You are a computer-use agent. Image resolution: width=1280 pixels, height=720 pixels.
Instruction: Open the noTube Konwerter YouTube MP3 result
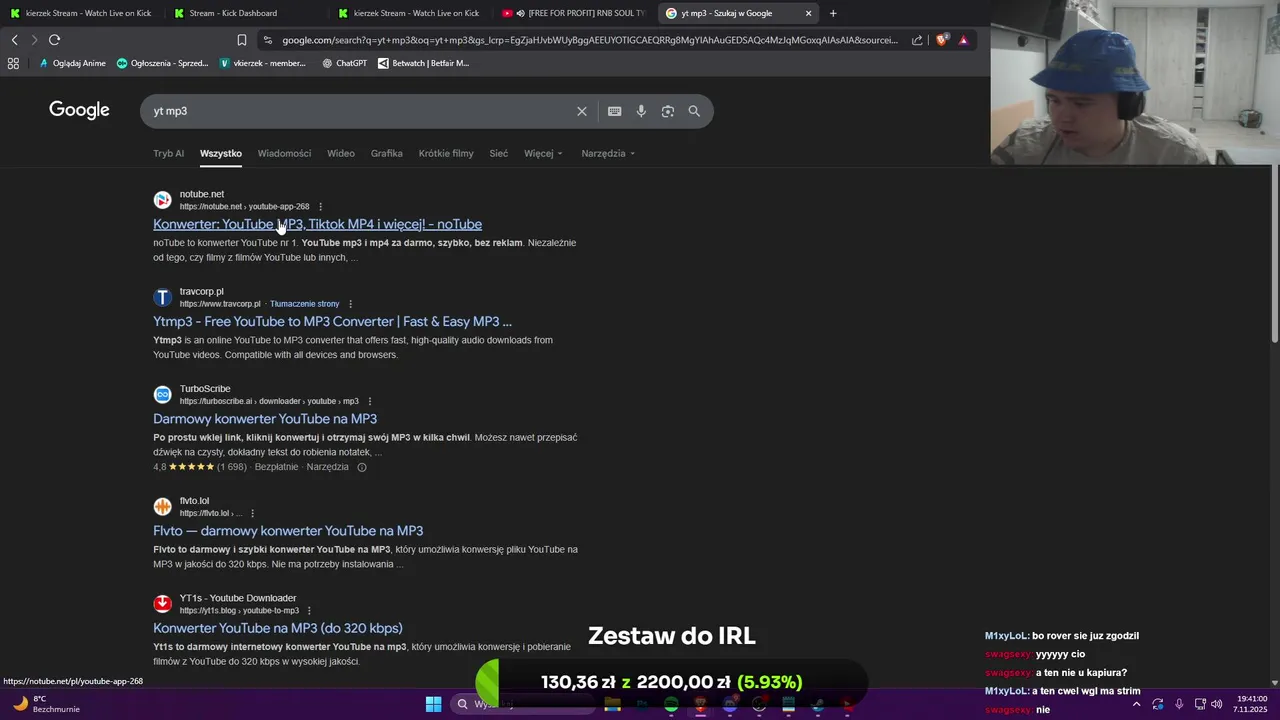tap(317, 224)
